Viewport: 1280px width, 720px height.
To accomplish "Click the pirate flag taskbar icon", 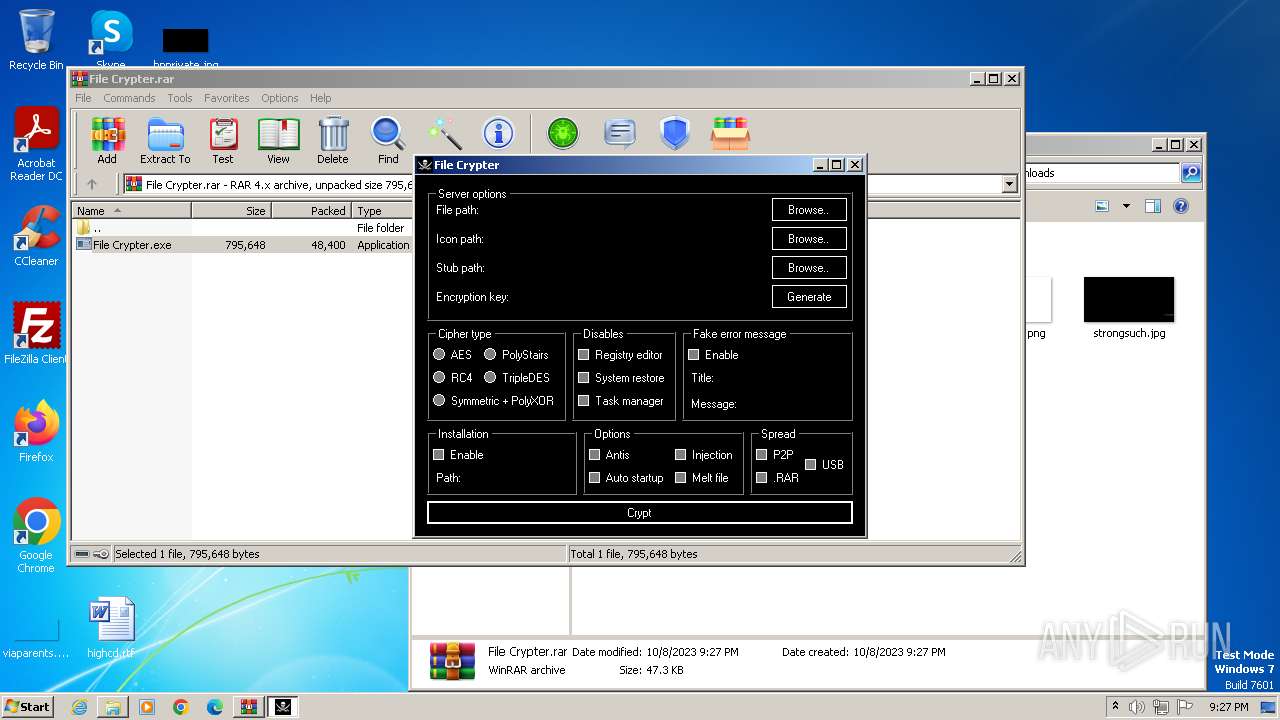I will tap(283, 707).
